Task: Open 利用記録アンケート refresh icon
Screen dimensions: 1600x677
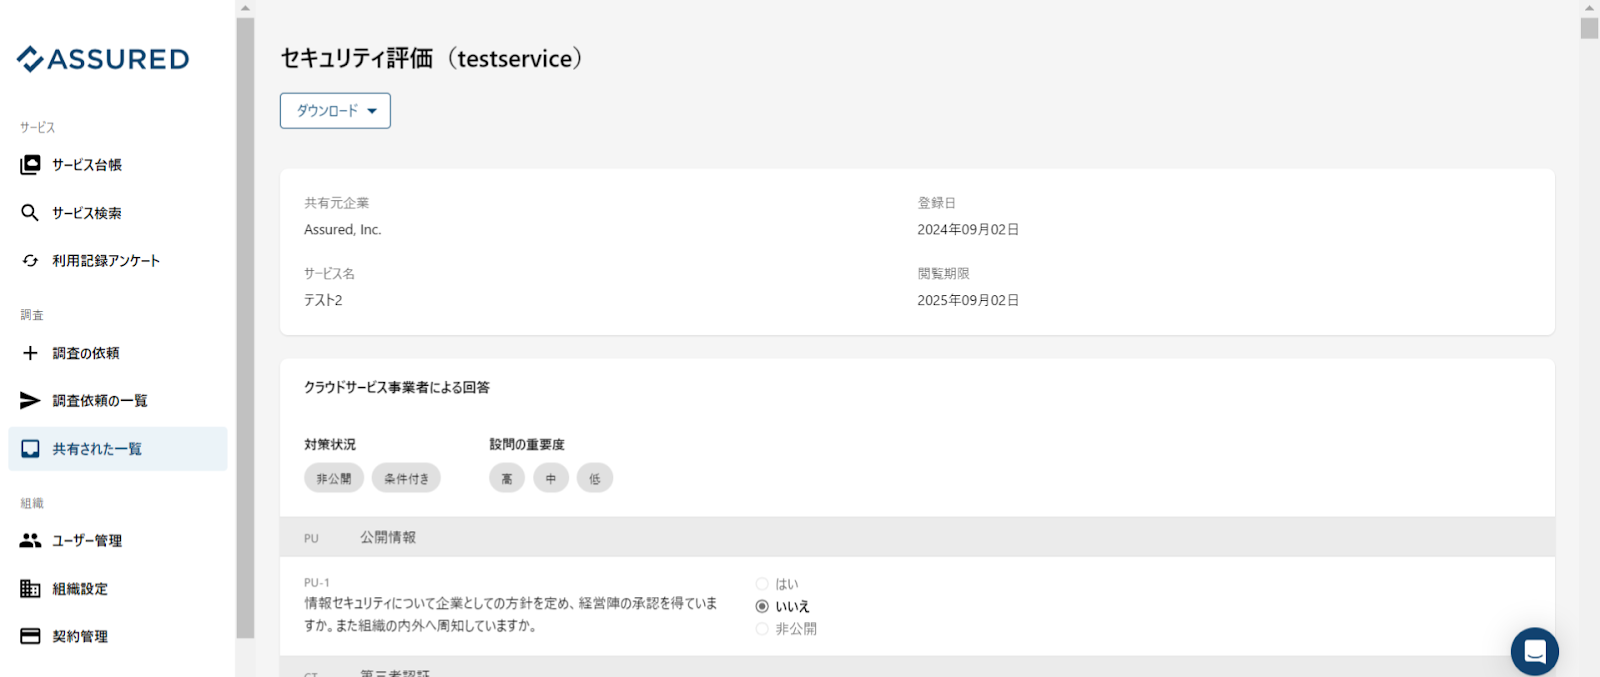Action: (30, 261)
